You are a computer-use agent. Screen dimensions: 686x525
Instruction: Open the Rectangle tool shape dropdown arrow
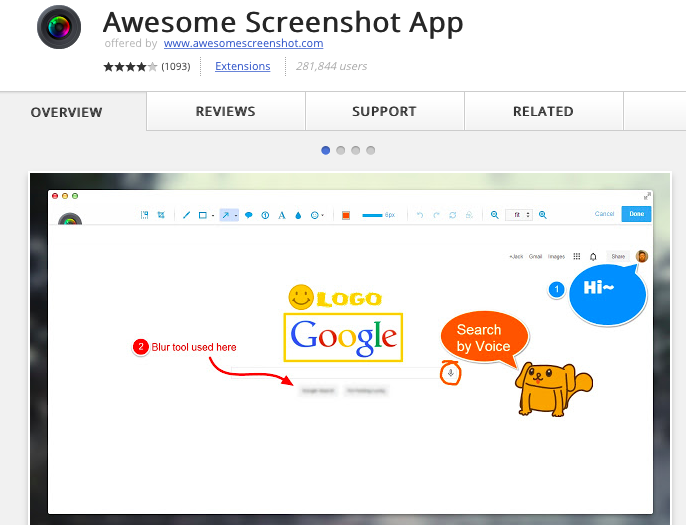[x=213, y=215]
